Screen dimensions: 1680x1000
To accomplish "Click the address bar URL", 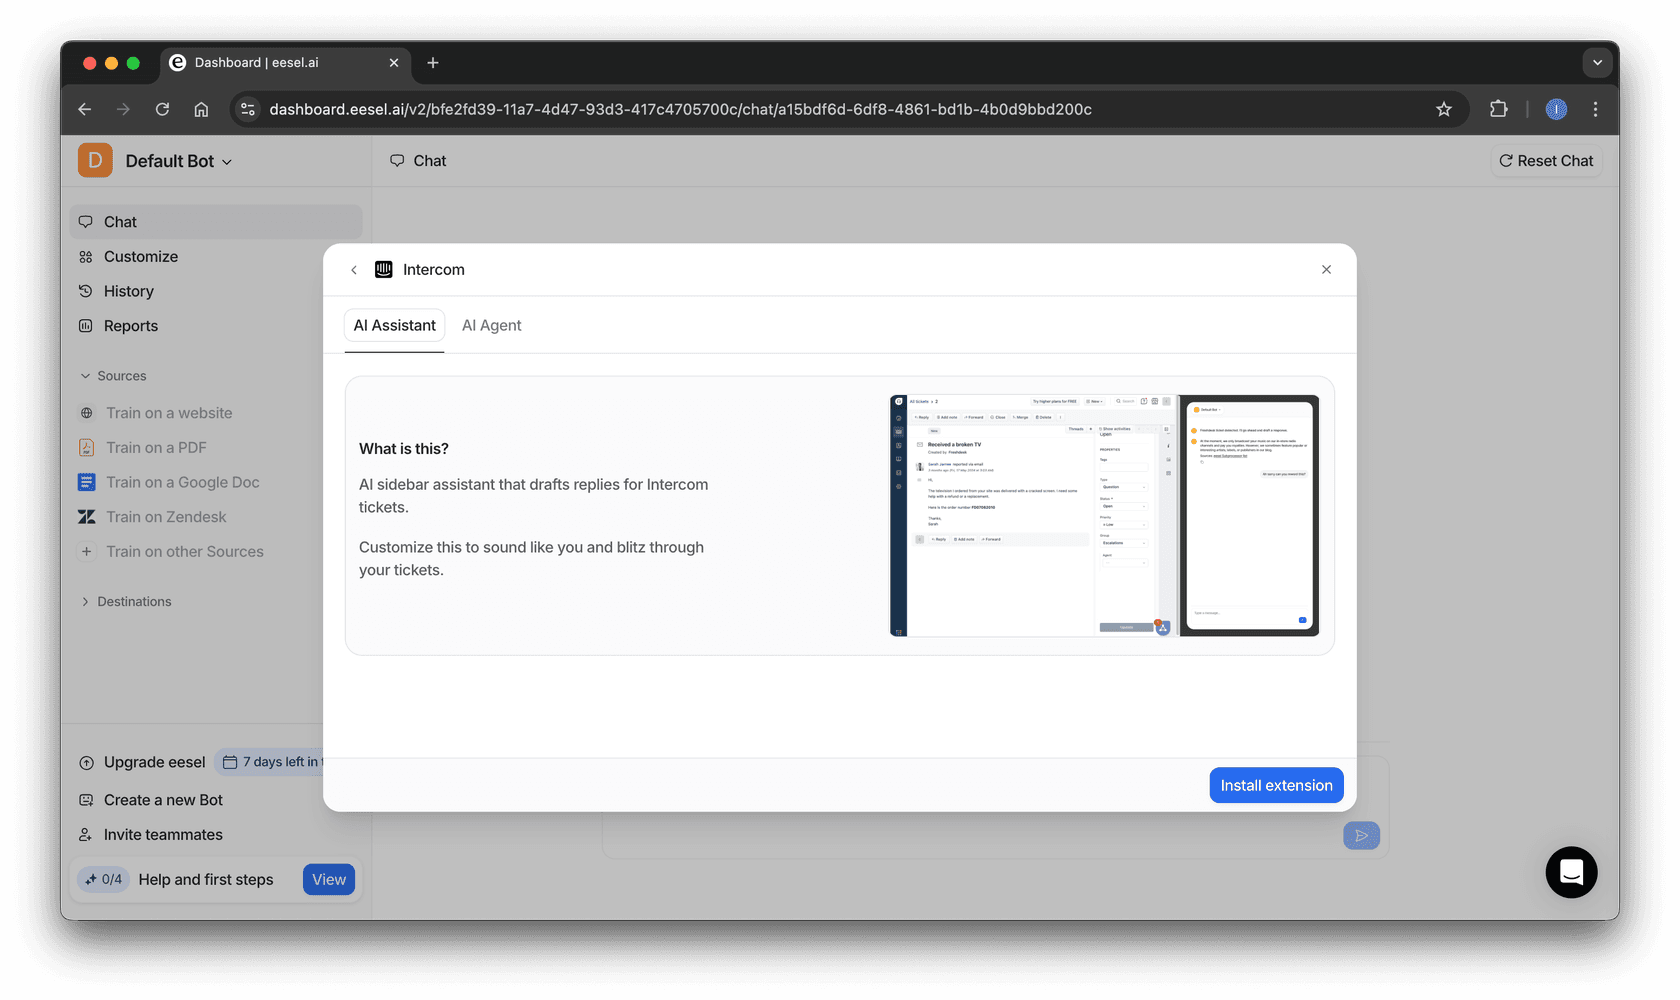I will tap(680, 109).
